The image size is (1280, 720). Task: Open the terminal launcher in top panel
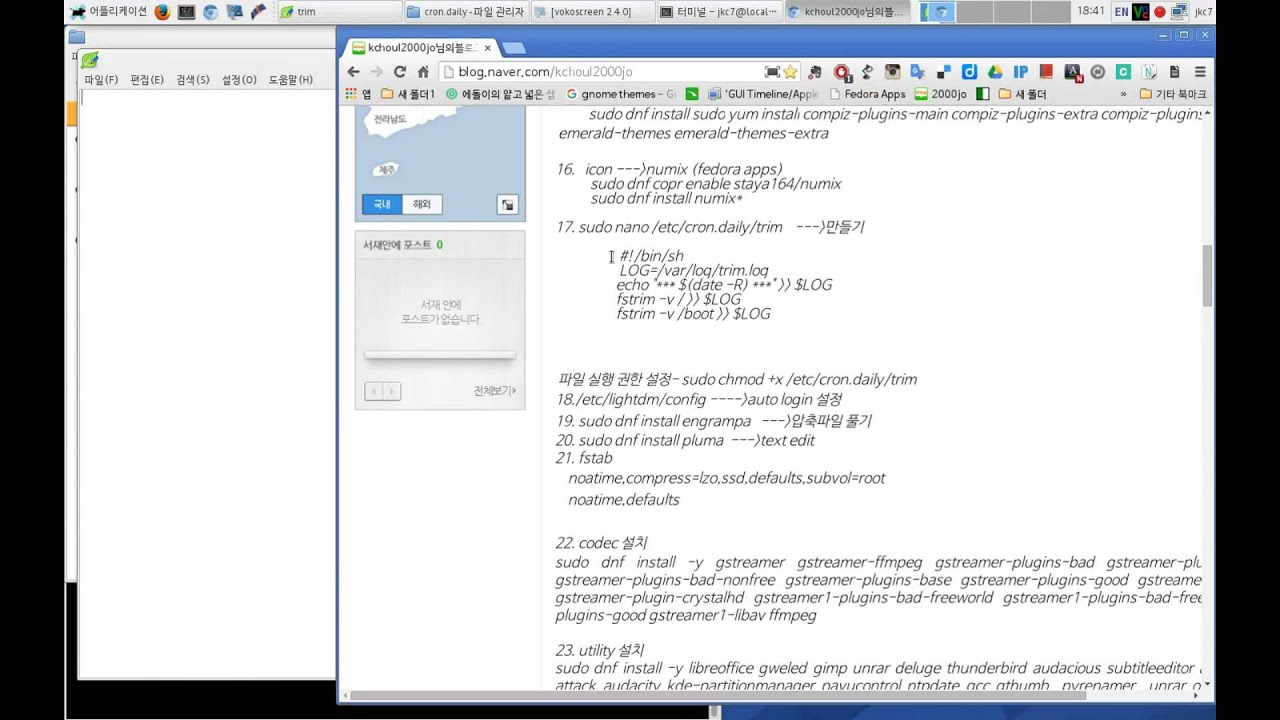click(x=186, y=12)
